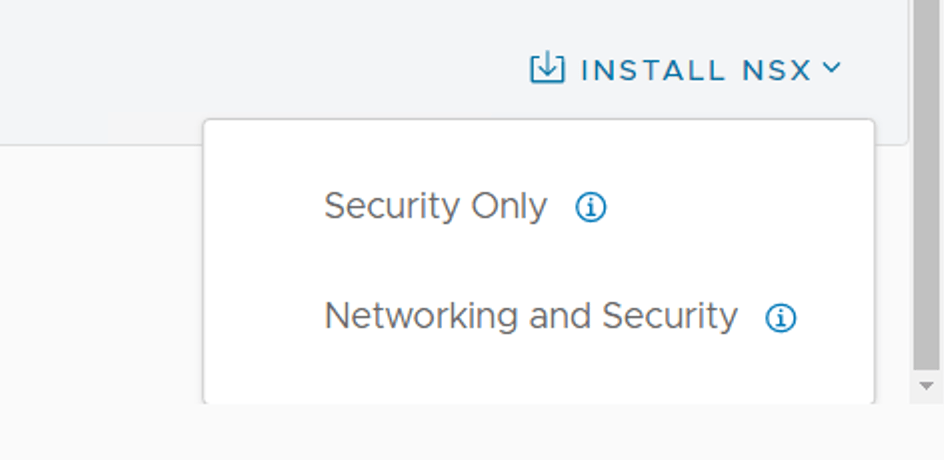
Task: Pick the Security Only install mode
Action: tap(436, 207)
